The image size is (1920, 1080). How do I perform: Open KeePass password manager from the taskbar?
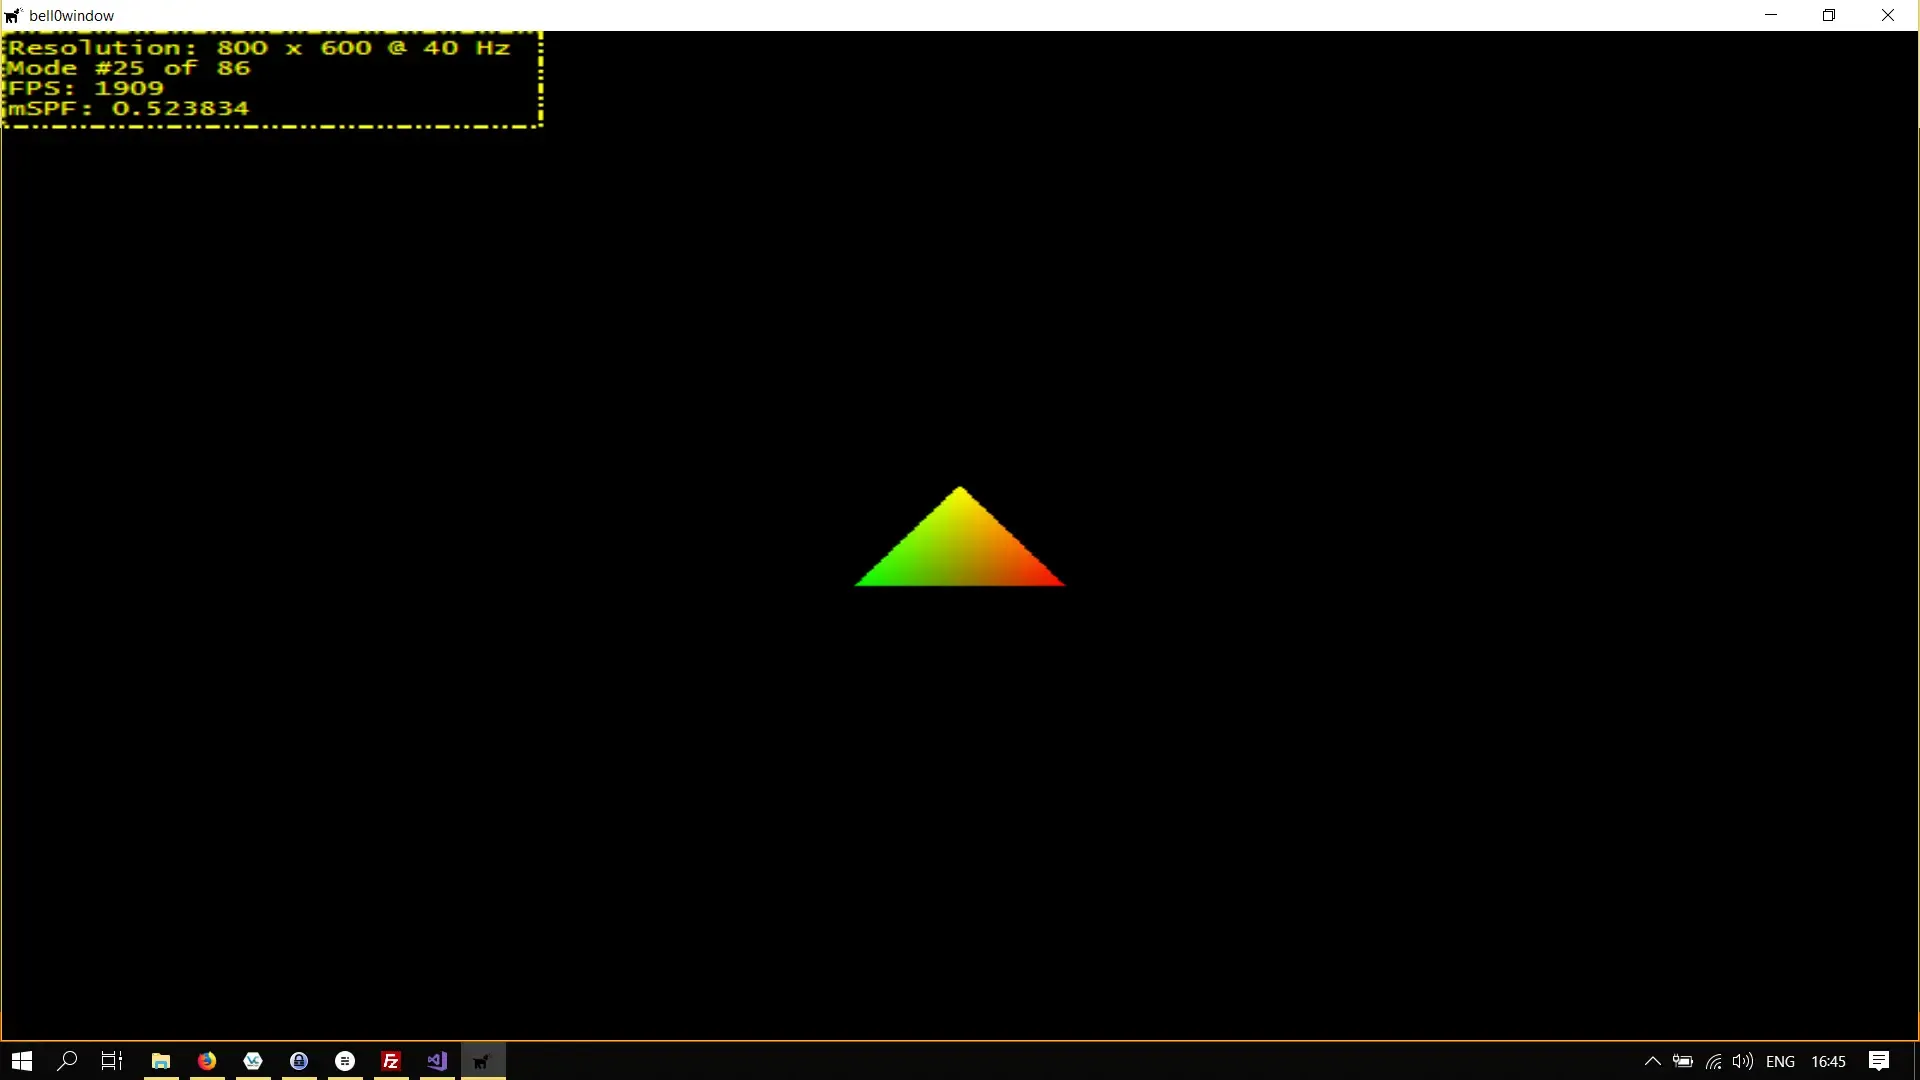tap(298, 1061)
